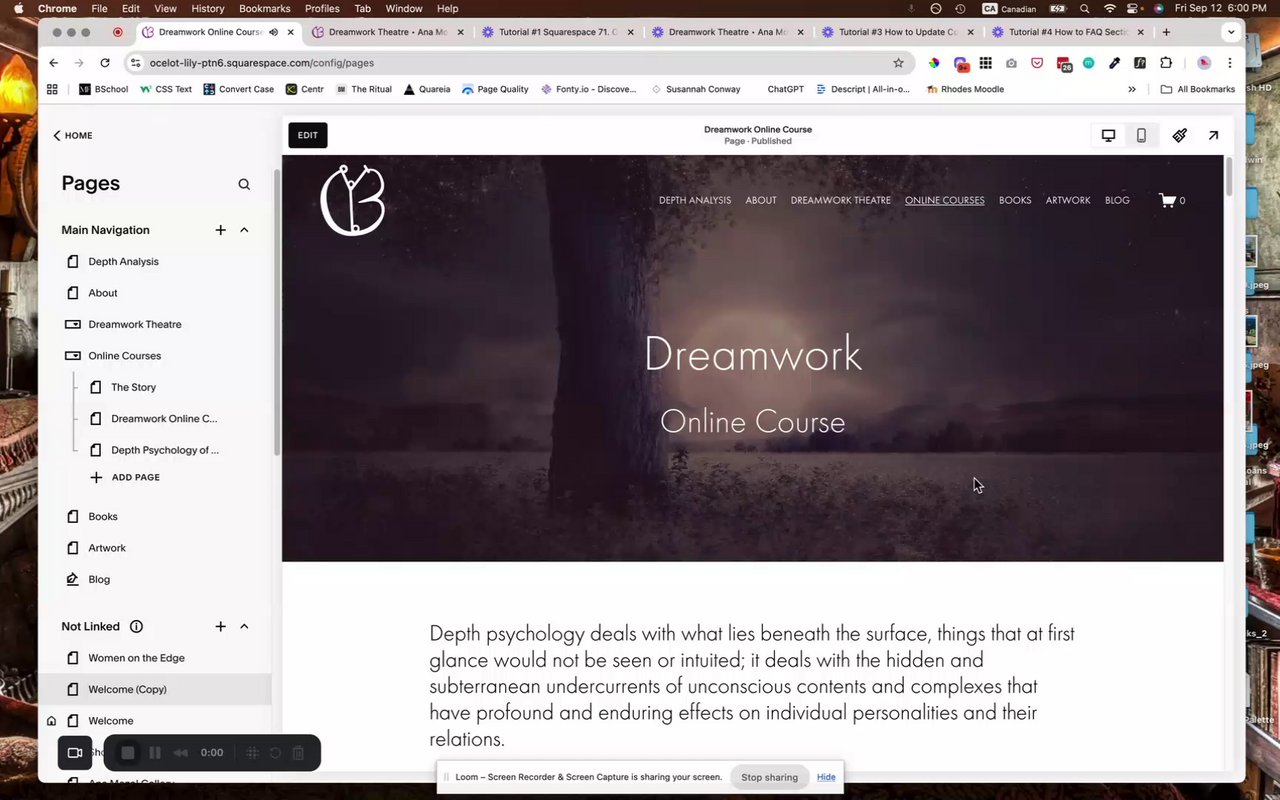This screenshot has width=1280, height=800.
Task: Open the All Bookmarks folder
Action: click(x=1198, y=89)
